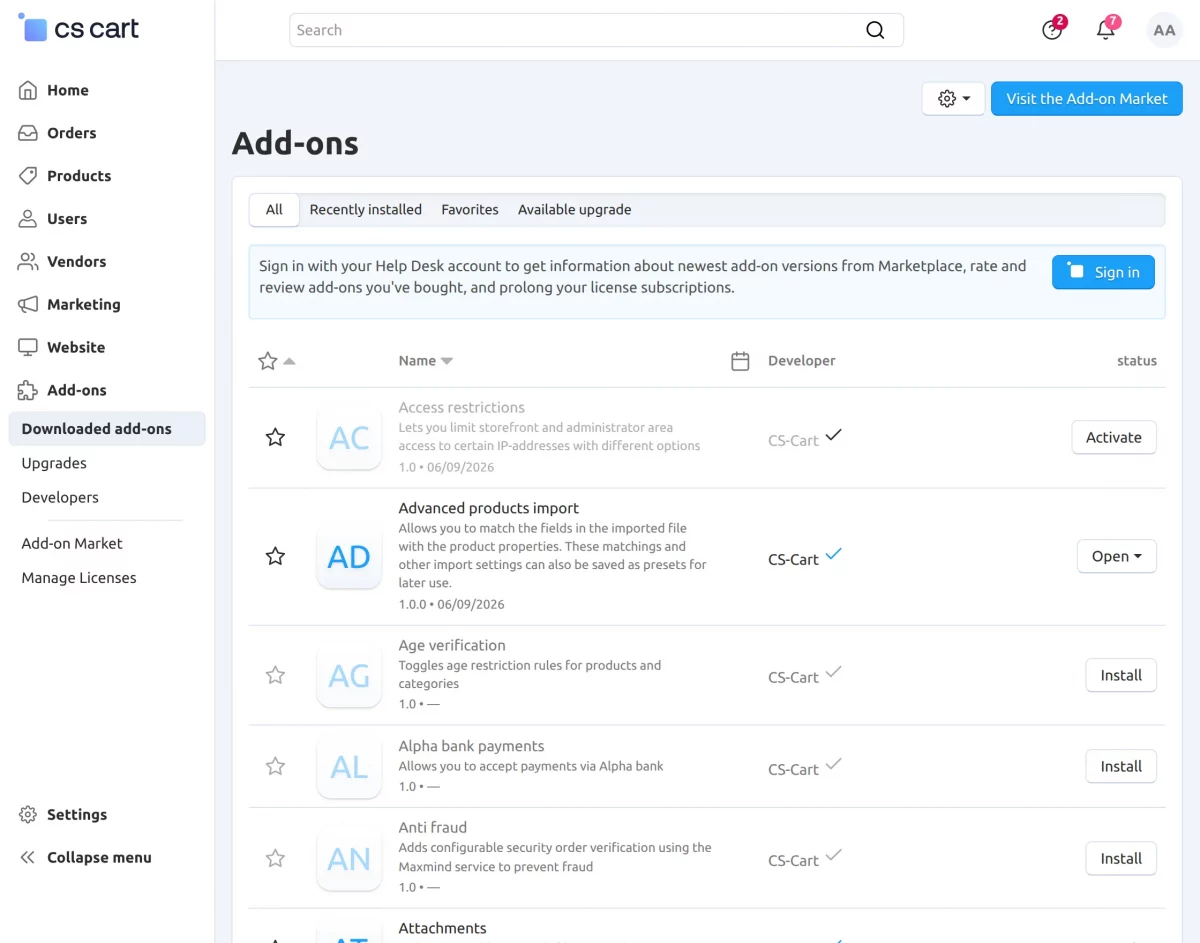Viewport: 1200px width, 943px height.
Task: Click Visit the Add-on Market button
Action: (1087, 98)
